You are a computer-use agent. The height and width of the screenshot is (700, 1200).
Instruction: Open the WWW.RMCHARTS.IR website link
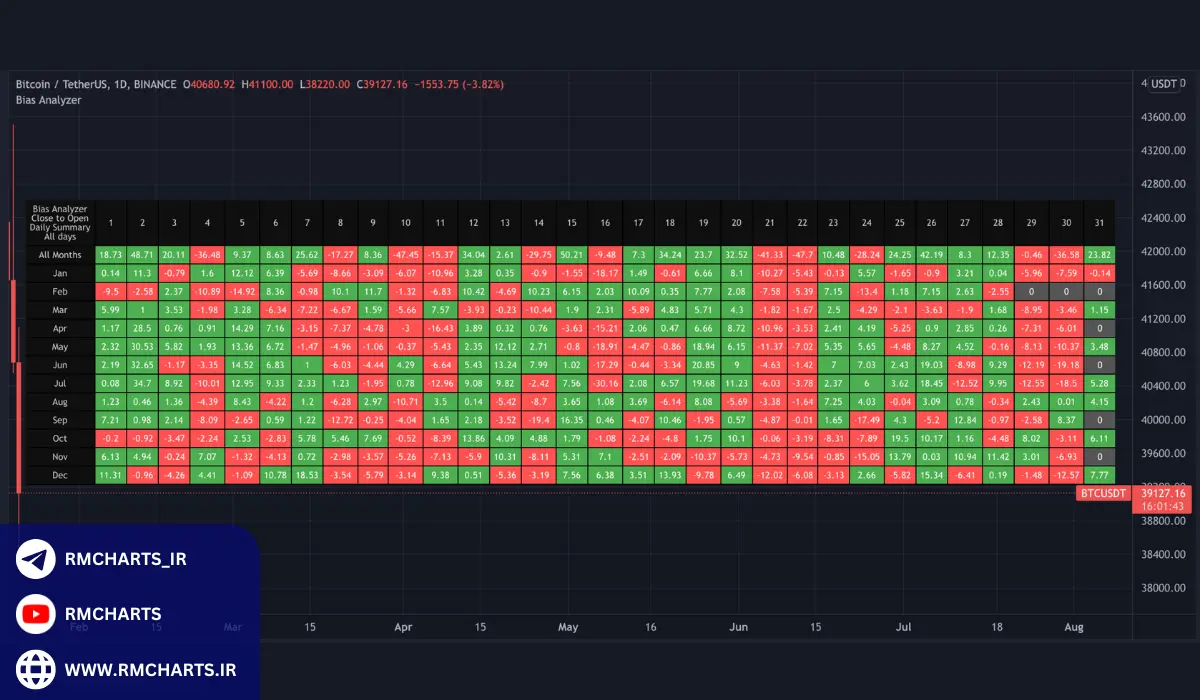pos(150,668)
